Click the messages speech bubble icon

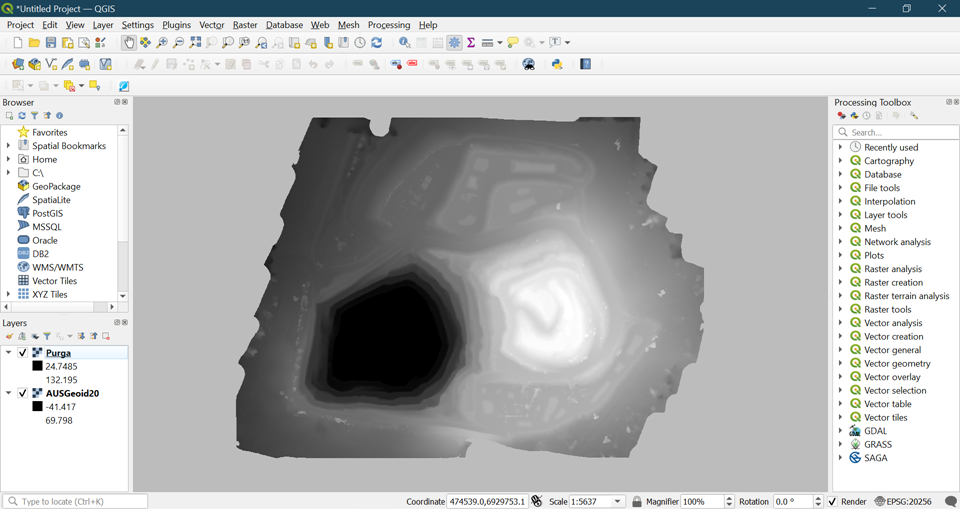(x=950, y=501)
